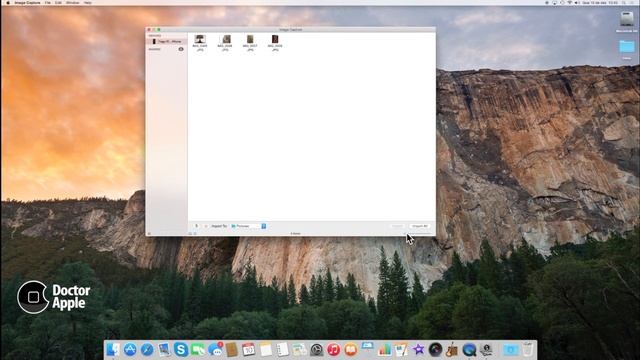Viewport: 640px width, 360px height.
Task: Open Pages from the Dock
Action: point(401,349)
